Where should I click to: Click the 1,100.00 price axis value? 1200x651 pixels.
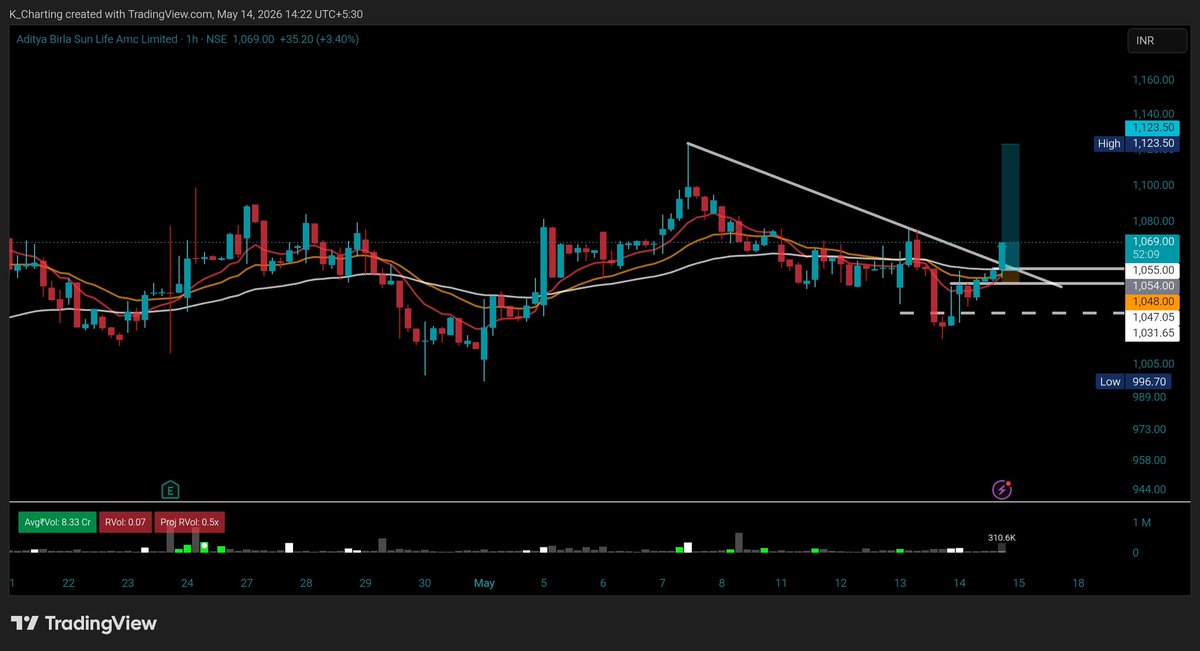pos(1153,185)
